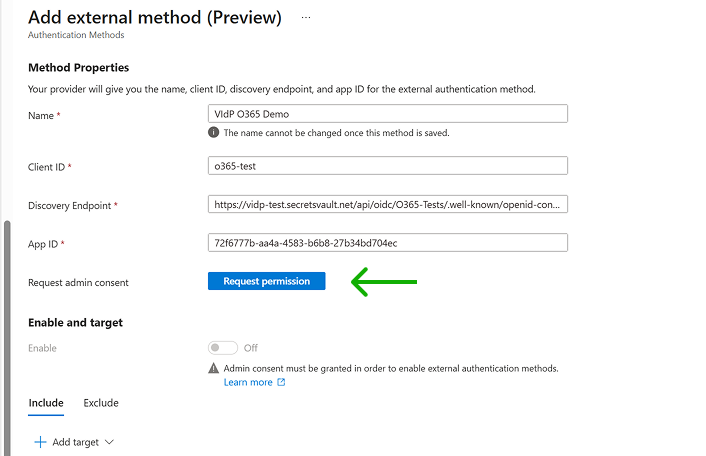Click the Name input field

click(x=387, y=114)
